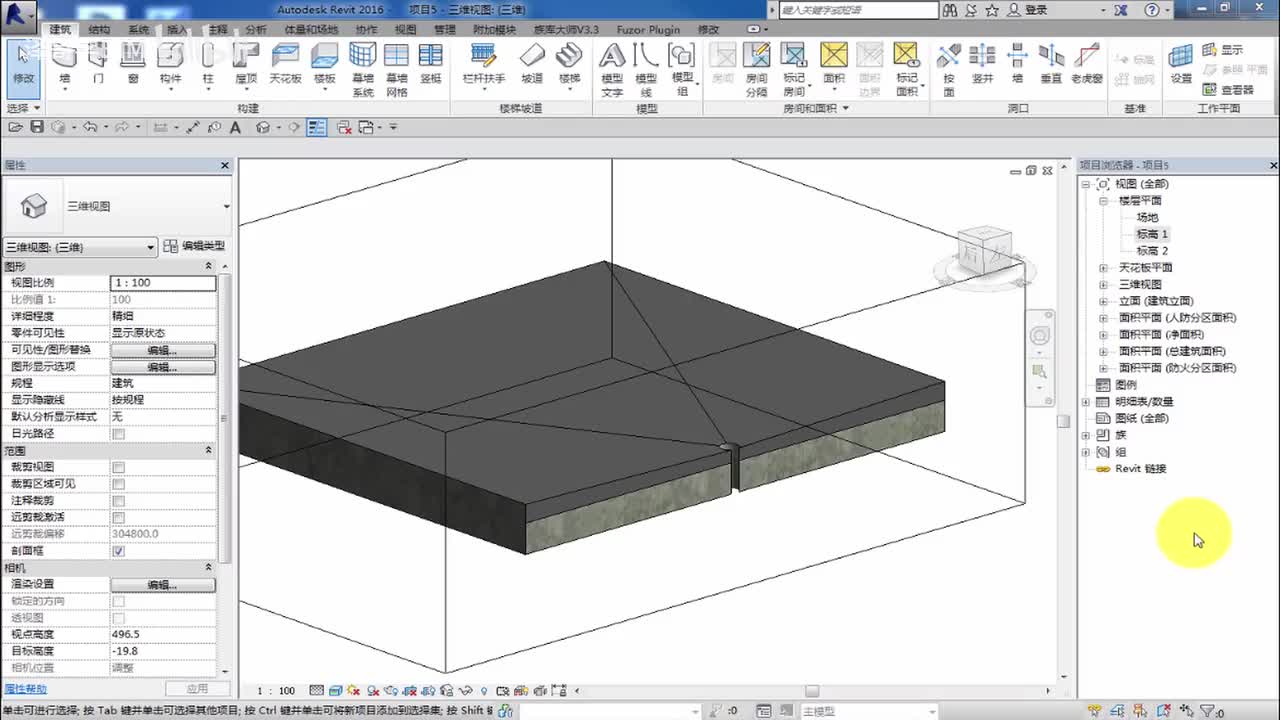Click the 视图比例 1 : 100 input field
This screenshot has height=720, width=1280.
(x=162, y=283)
